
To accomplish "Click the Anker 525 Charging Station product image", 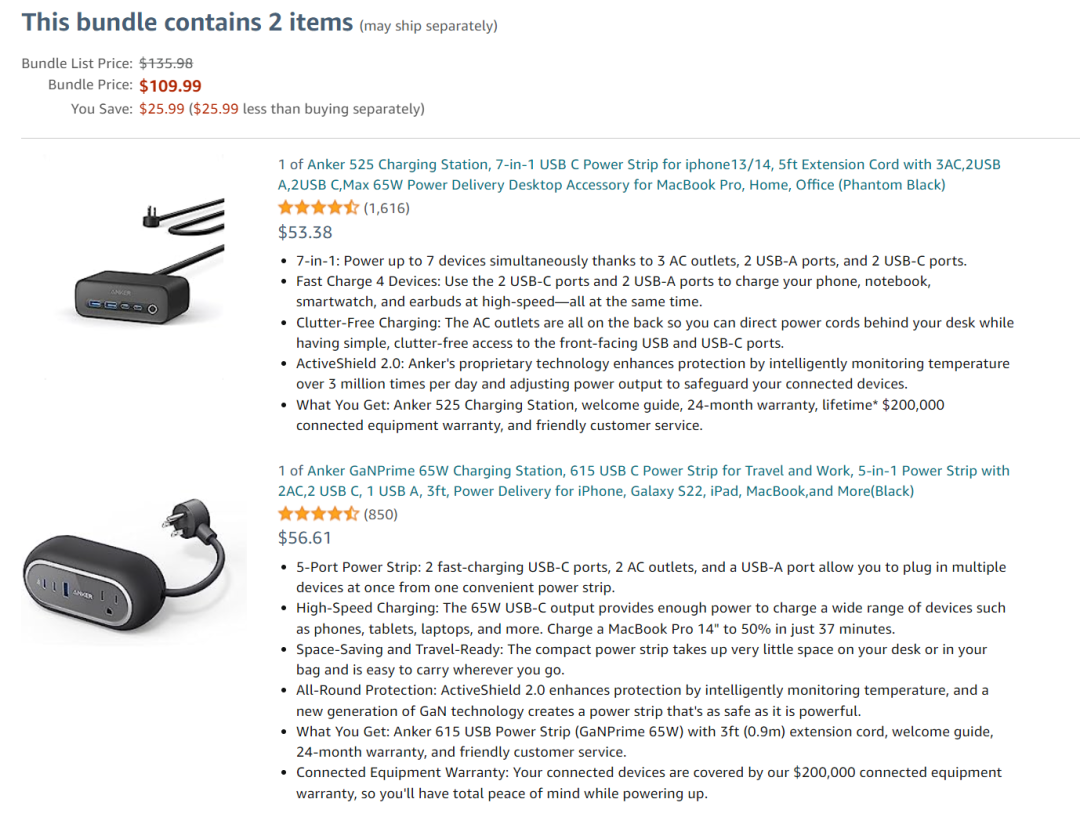I will tap(149, 262).
